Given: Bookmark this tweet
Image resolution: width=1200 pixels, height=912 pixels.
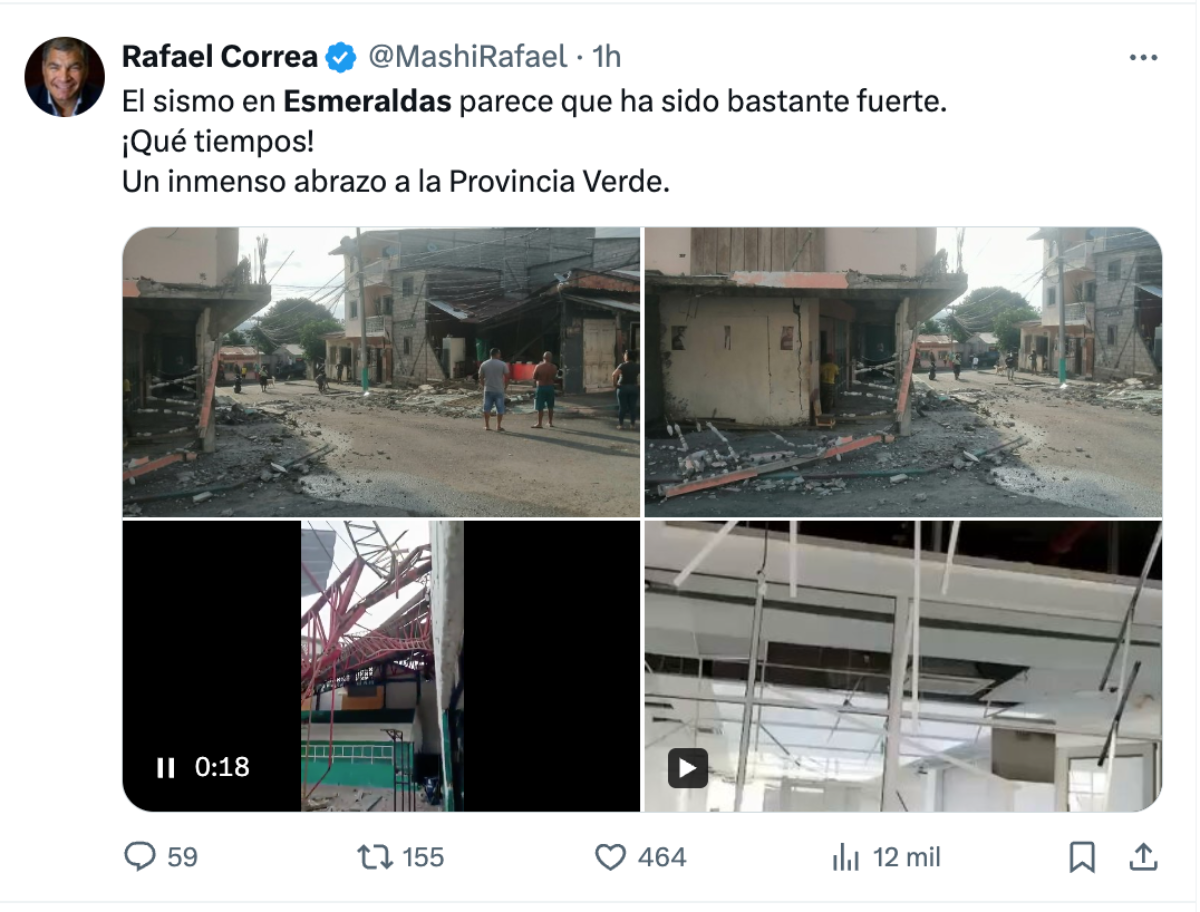Looking at the screenshot, I should coord(1082,857).
